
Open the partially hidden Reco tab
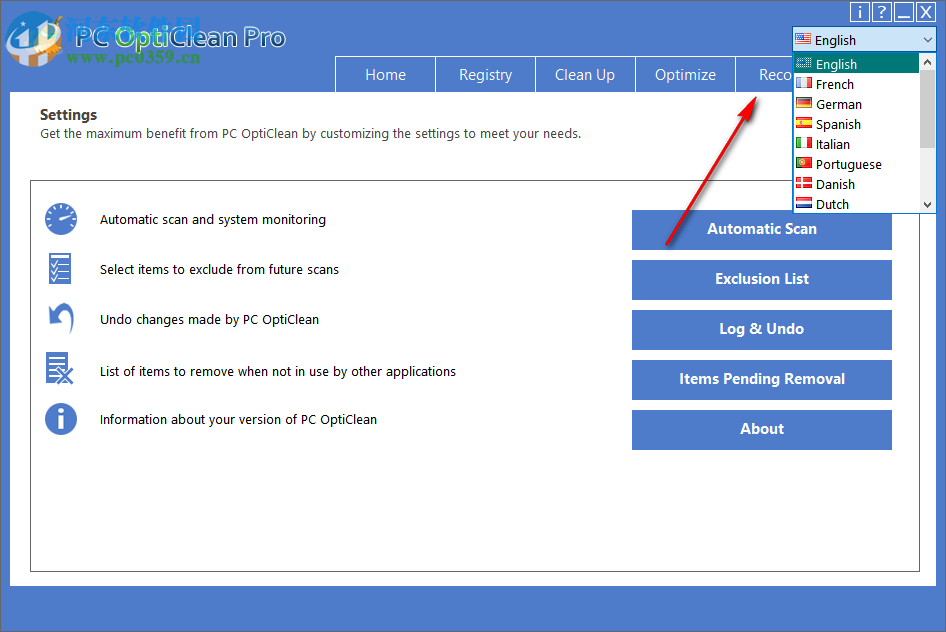764,74
